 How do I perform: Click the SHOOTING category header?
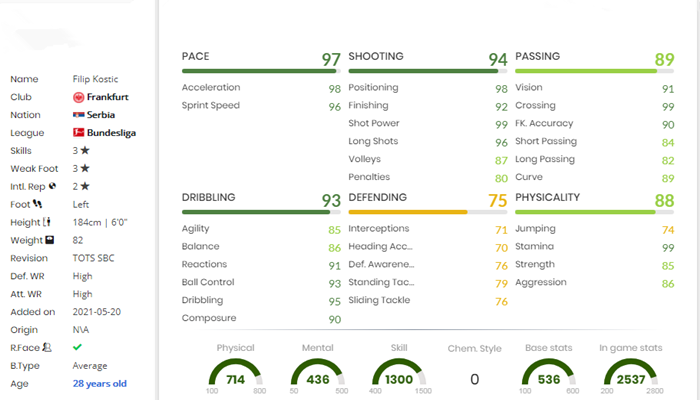coord(376,57)
